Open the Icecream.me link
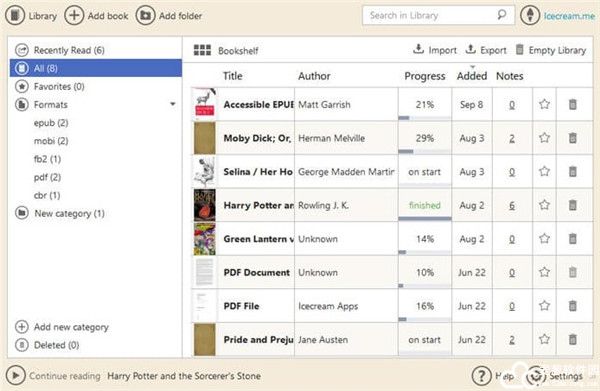Viewport: 600px width, 391px height. pos(569,16)
